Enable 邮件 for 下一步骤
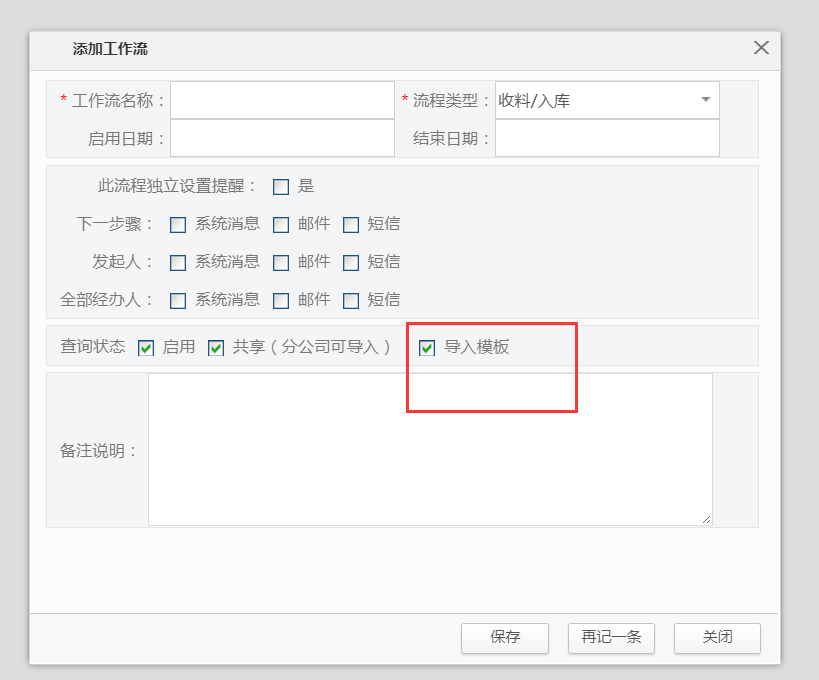819x680 pixels. pos(281,224)
